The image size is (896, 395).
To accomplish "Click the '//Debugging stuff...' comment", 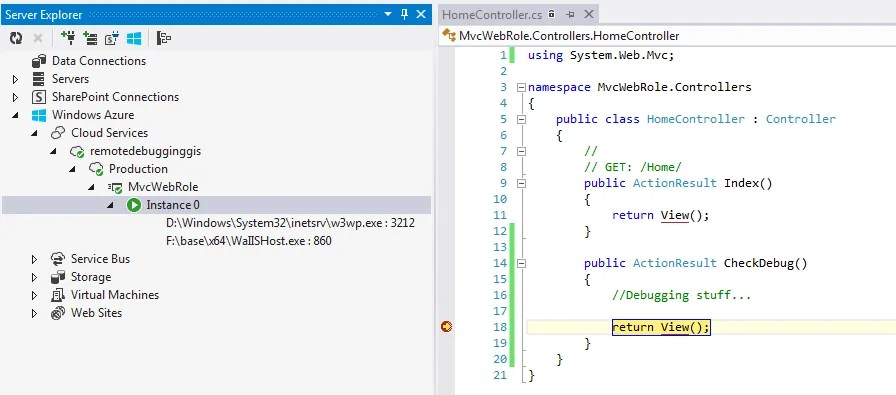I will coord(681,296).
